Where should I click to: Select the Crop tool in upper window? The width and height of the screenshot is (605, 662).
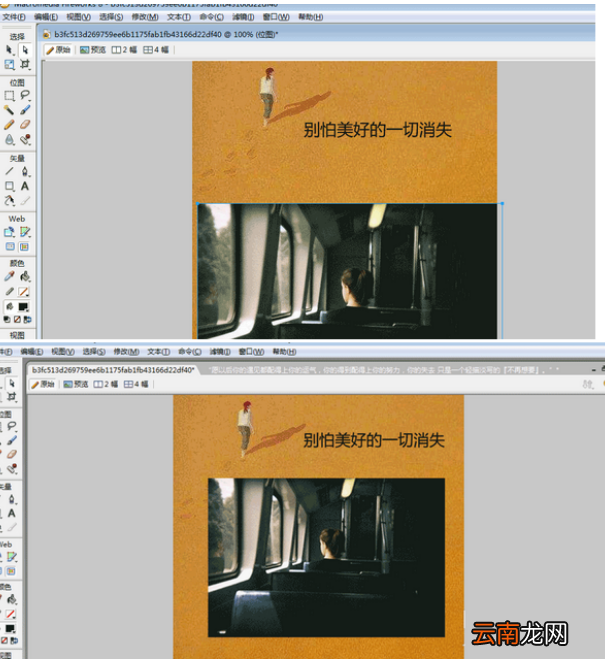[x=25, y=65]
